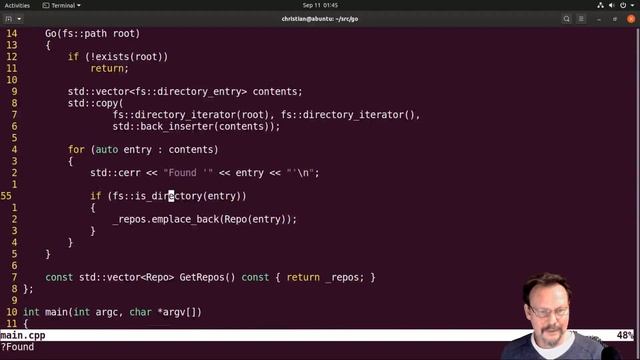The height and width of the screenshot is (360, 640).
Task: Click the '48%' position indicator
Action: [625, 335]
